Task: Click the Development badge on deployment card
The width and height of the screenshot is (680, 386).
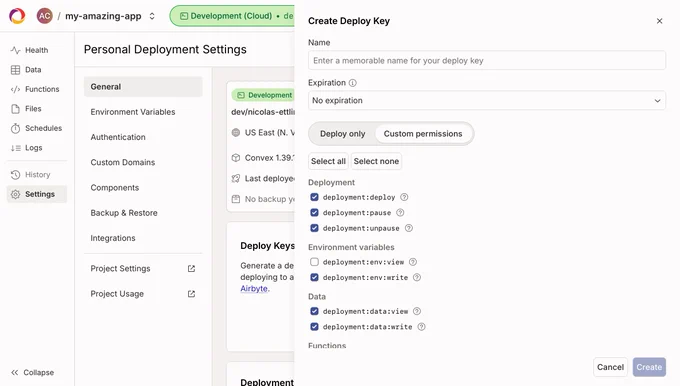Action: (264, 95)
